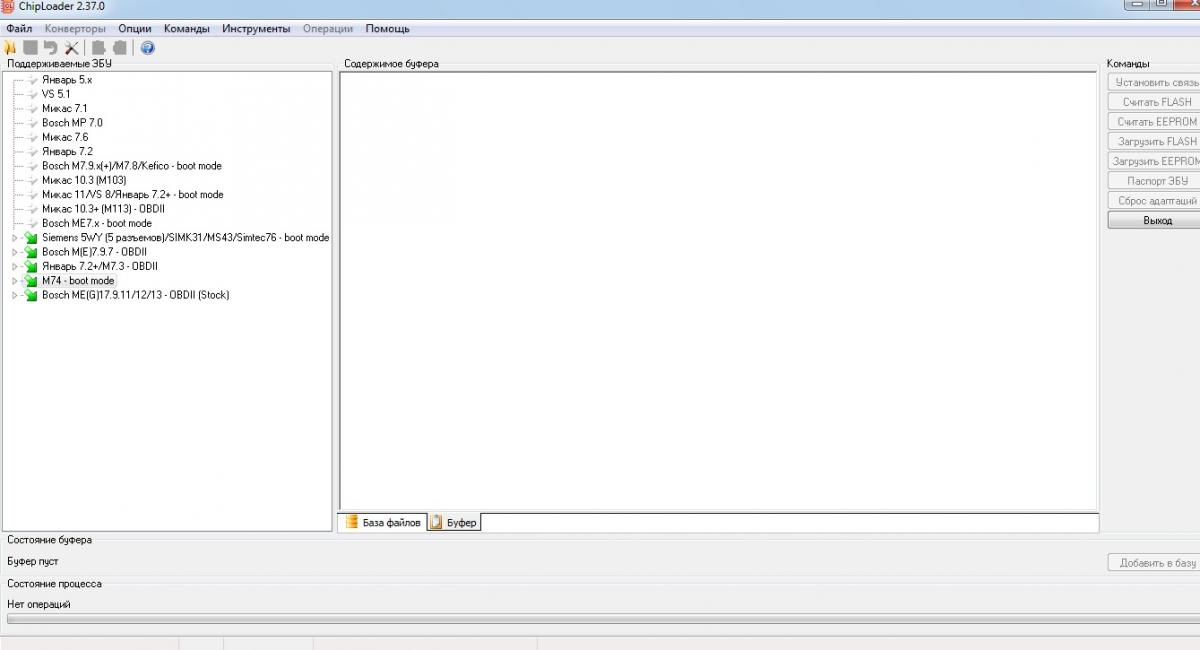Click the Выход button

click(x=1154, y=220)
